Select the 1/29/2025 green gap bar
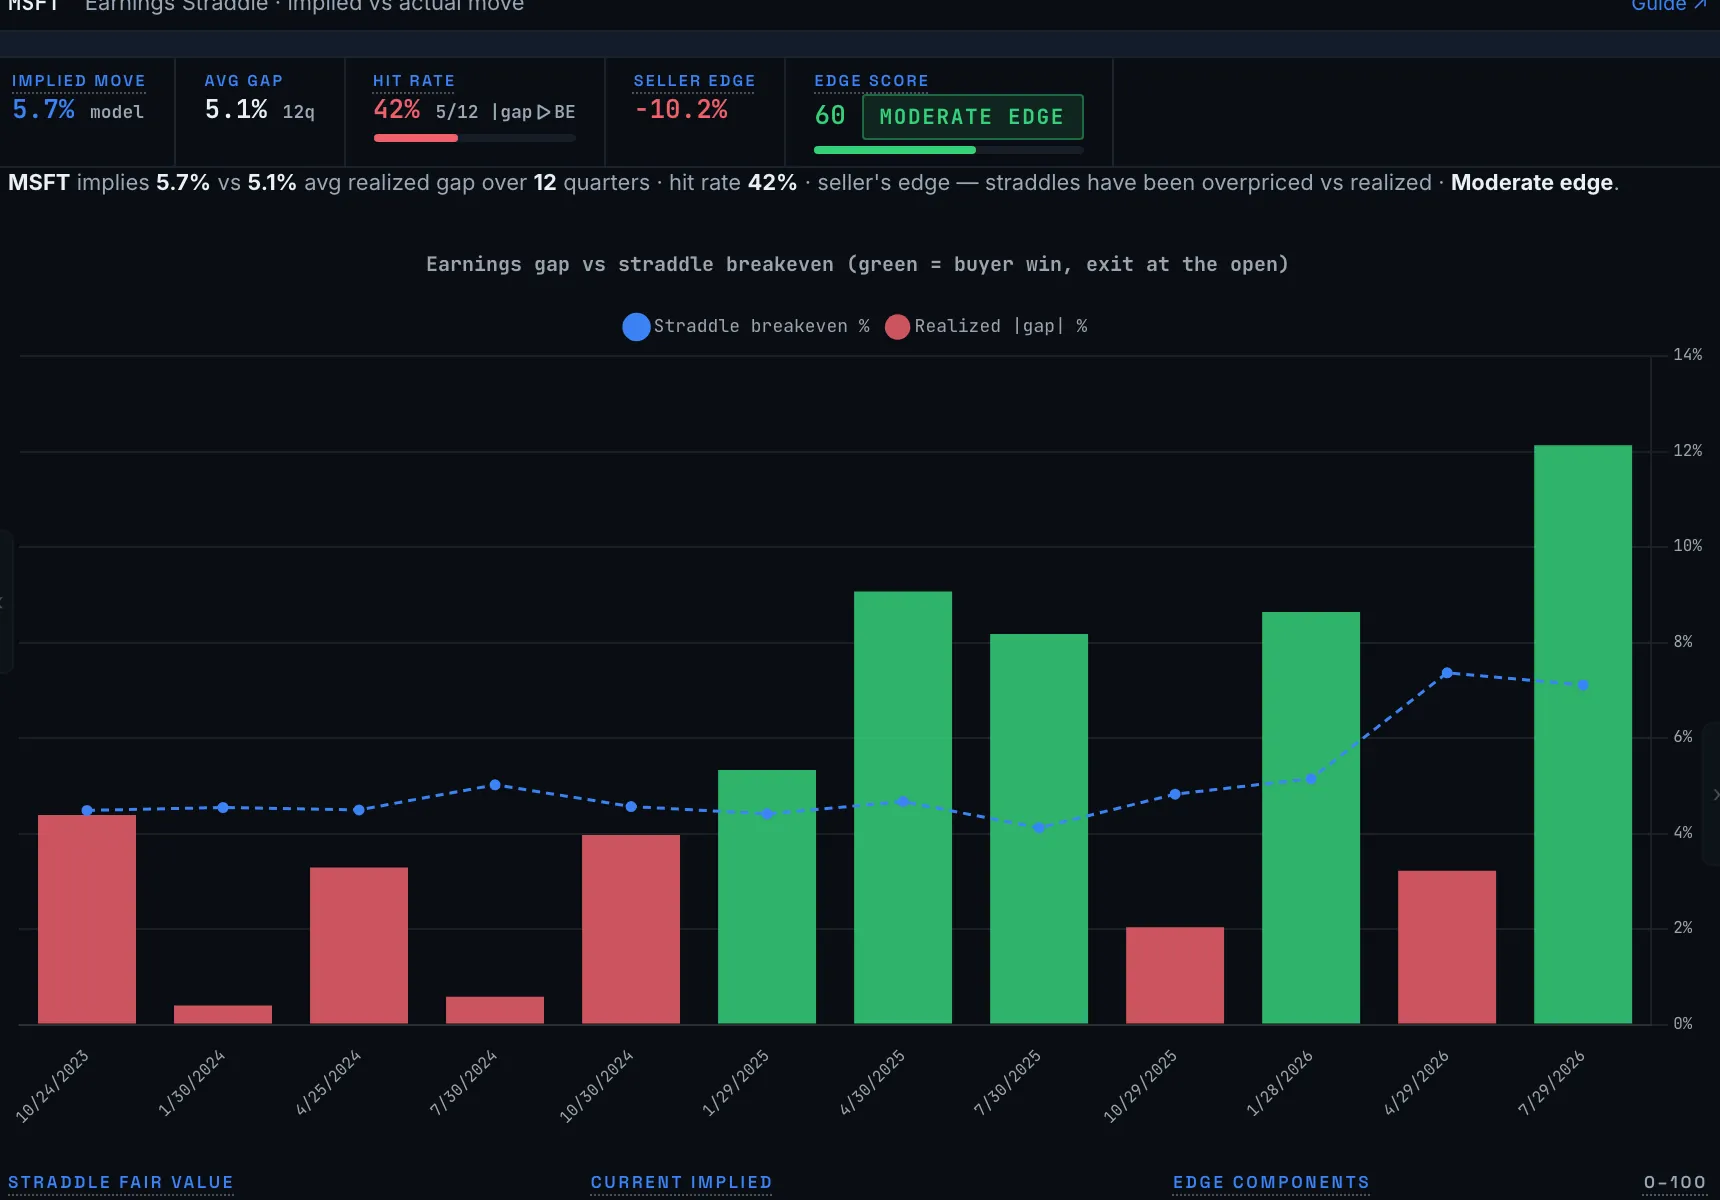 click(767, 897)
